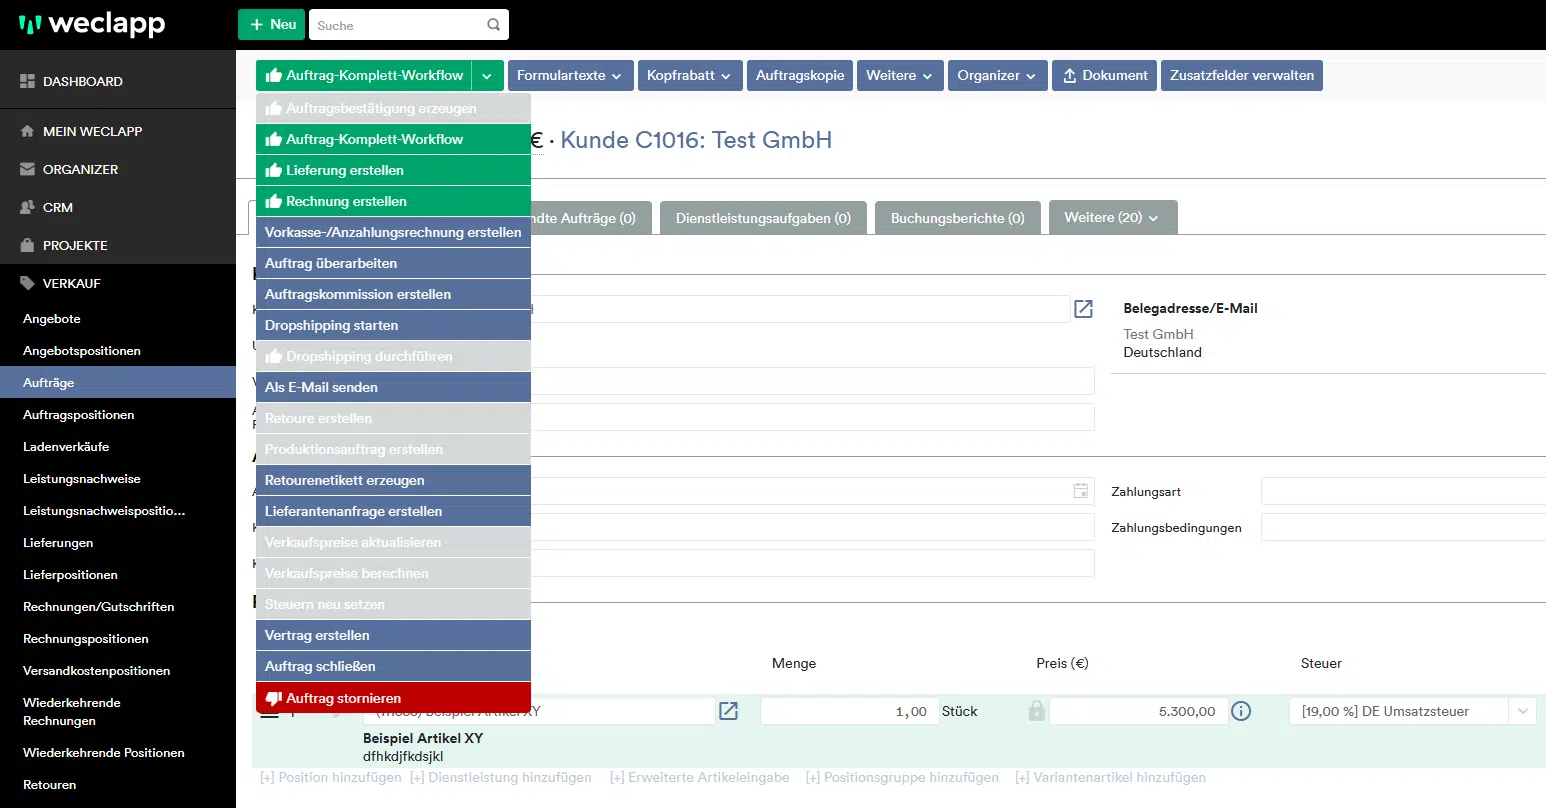This screenshot has height=808, width=1546.
Task: Expand the Weitere (20) tab menu
Action: [x=1112, y=217]
